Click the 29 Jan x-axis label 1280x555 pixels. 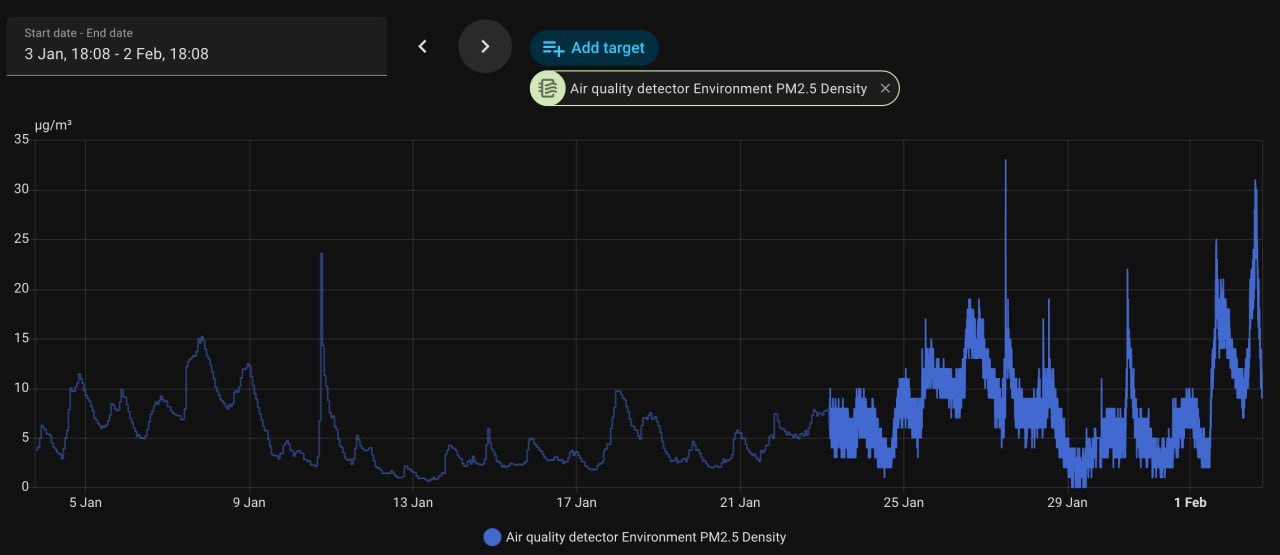pyautogui.click(x=1067, y=503)
